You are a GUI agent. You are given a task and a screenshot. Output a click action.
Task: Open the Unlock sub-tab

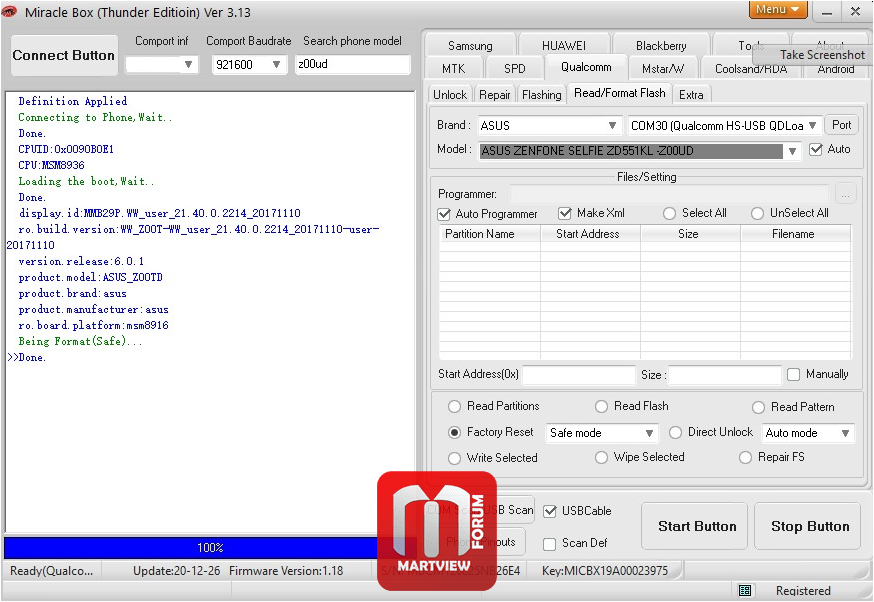tap(450, 95)
